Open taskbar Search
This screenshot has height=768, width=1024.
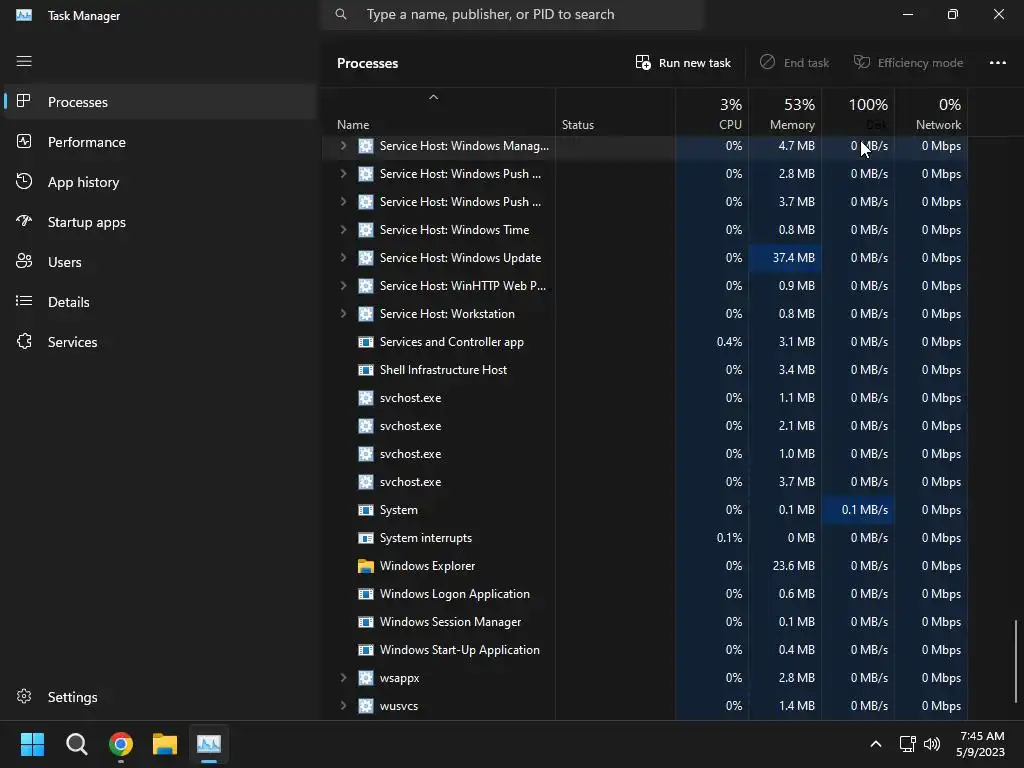coord(76,744)
